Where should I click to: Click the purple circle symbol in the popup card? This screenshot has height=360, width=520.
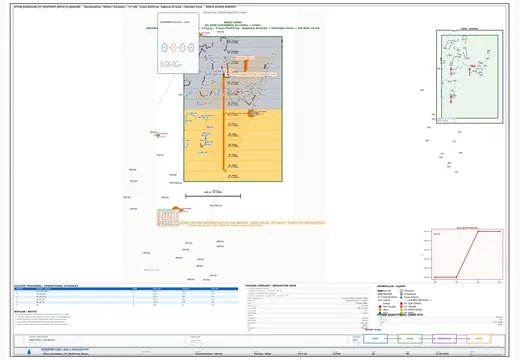point(191,48)
